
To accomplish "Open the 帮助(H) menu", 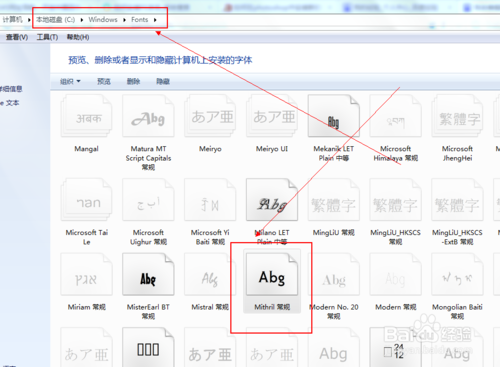I will click(x=78, y=37).
